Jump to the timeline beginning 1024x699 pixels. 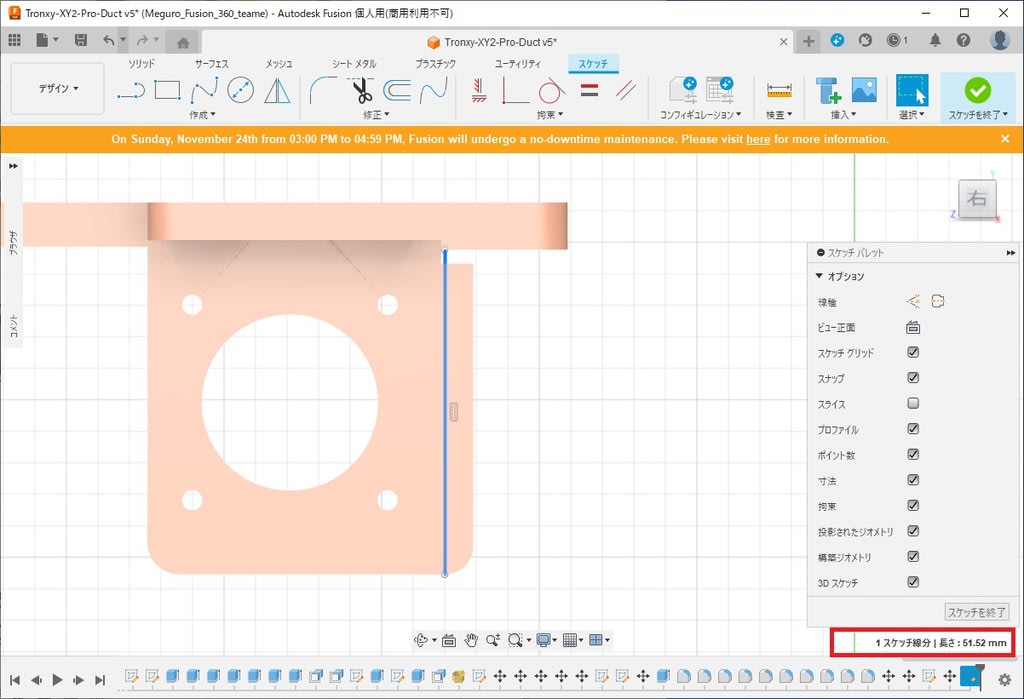click(x=15, y=680)
